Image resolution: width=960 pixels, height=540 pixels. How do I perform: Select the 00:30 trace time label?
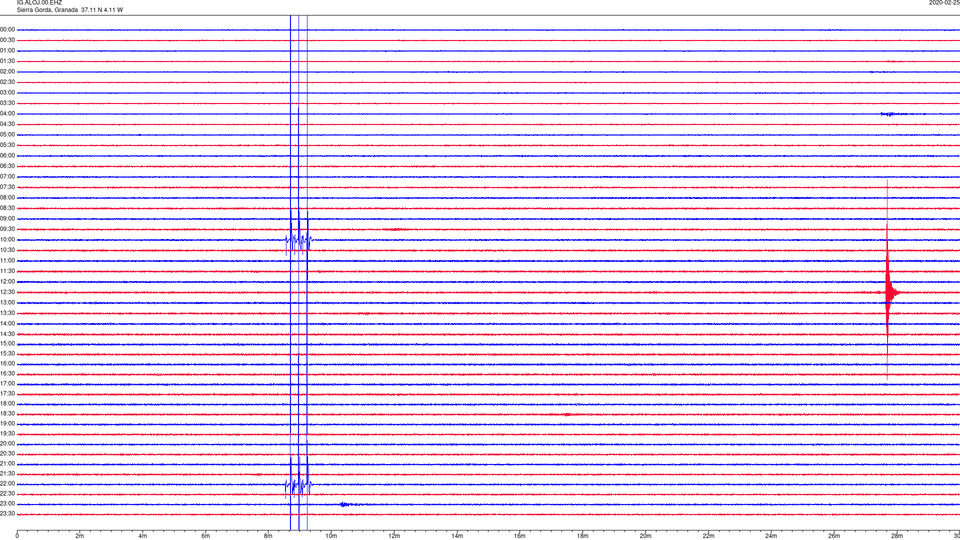[7, 40]
